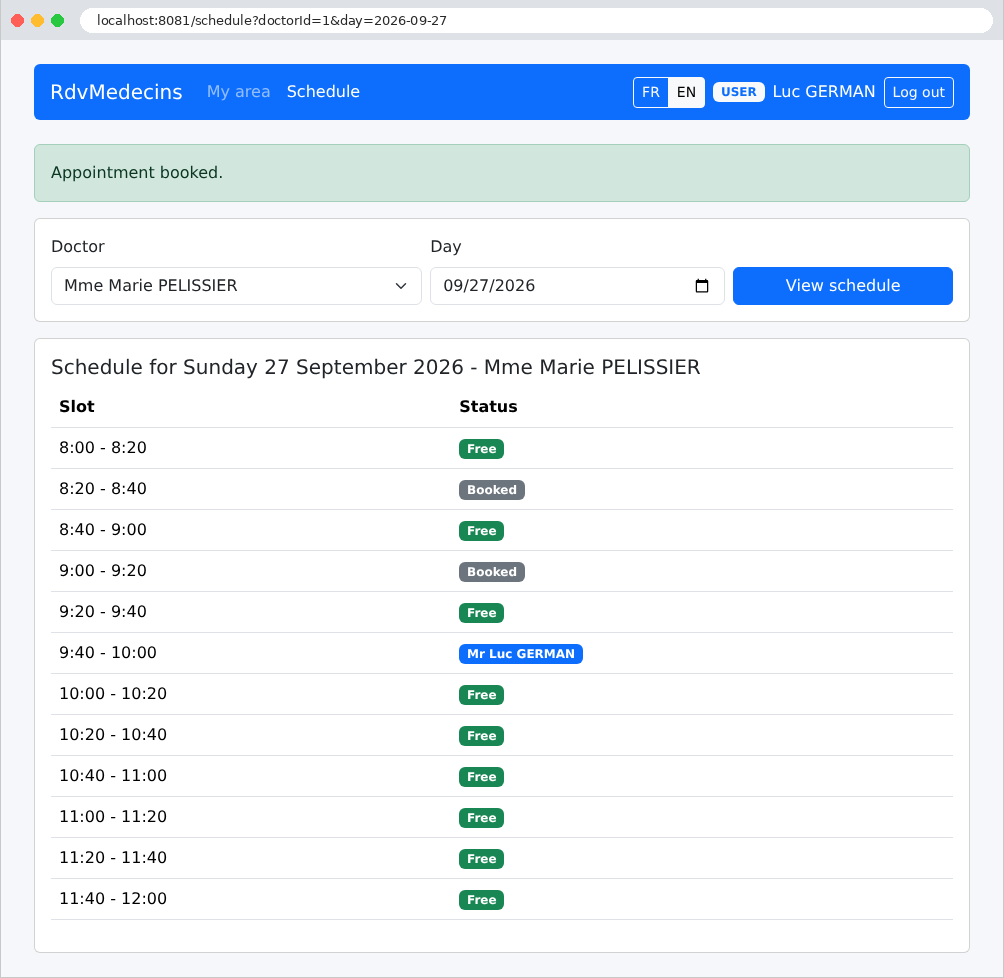Click the Appointment booked. alert message
Viewport: 1004px width, 978px height.
tap(502, 173)
